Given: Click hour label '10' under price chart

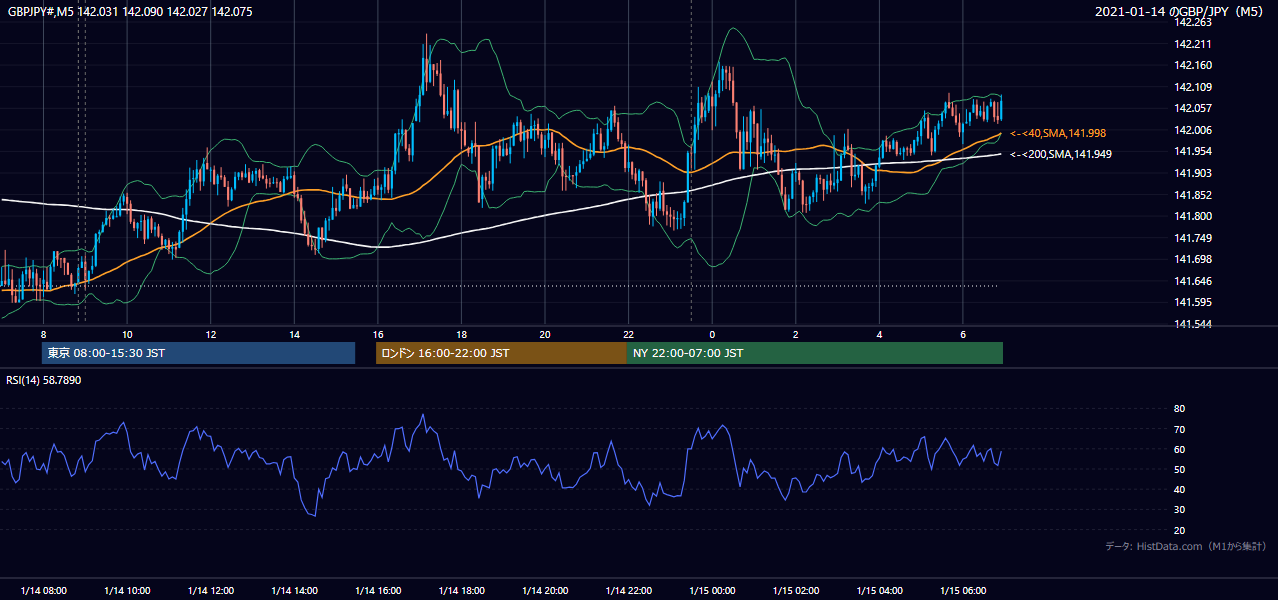Looking at the screenshot, I should point(127,334).
